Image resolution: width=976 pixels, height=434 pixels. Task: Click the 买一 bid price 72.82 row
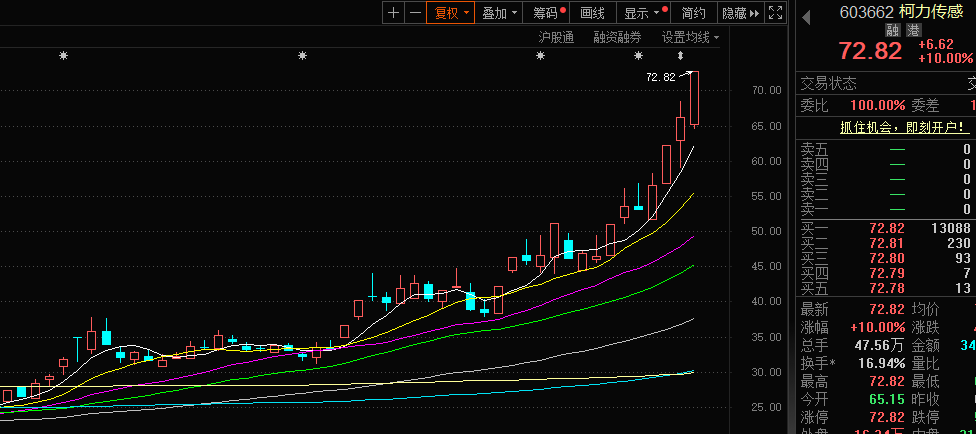click(885, 229)
